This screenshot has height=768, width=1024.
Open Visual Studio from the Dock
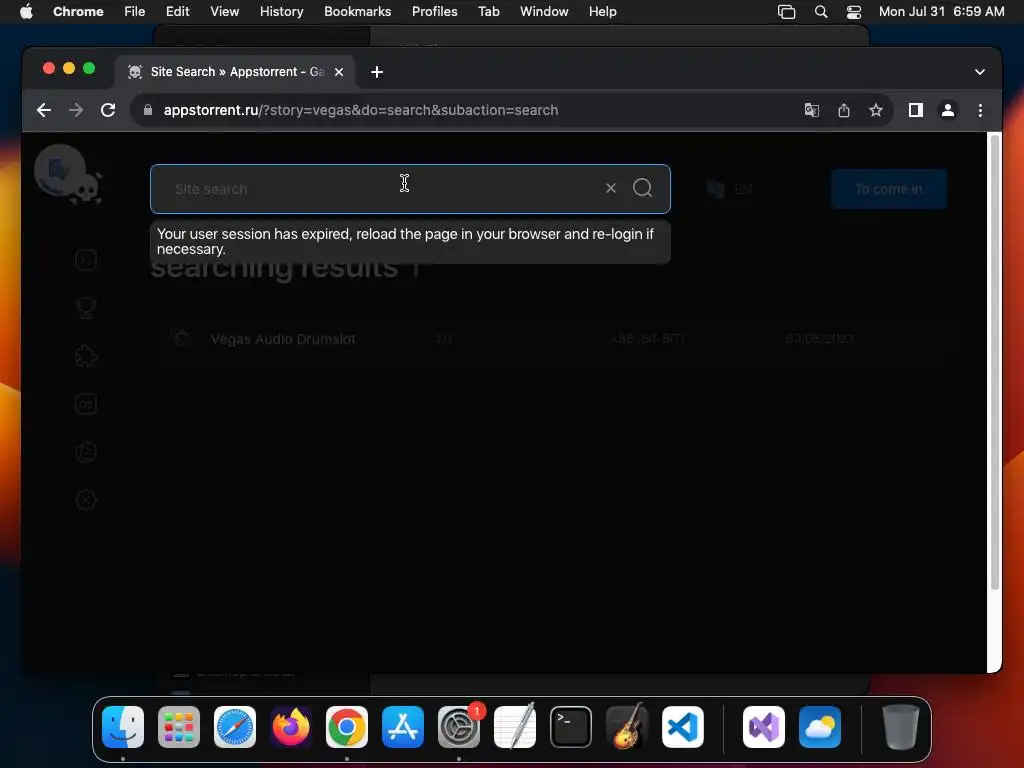click(x=764, y=727)
